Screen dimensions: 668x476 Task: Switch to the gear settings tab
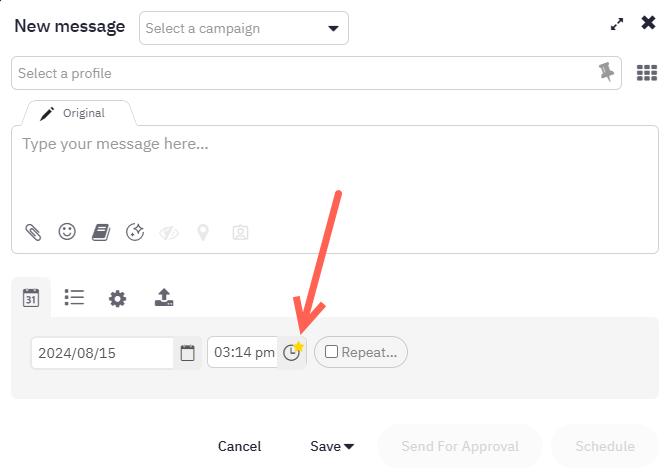point(117,299)
